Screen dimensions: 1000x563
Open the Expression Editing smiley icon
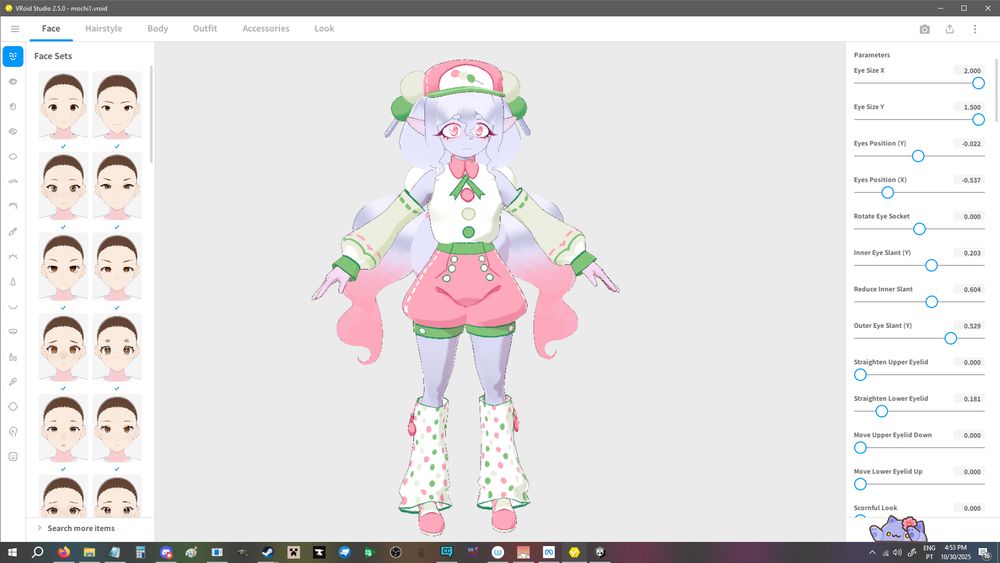13,457
